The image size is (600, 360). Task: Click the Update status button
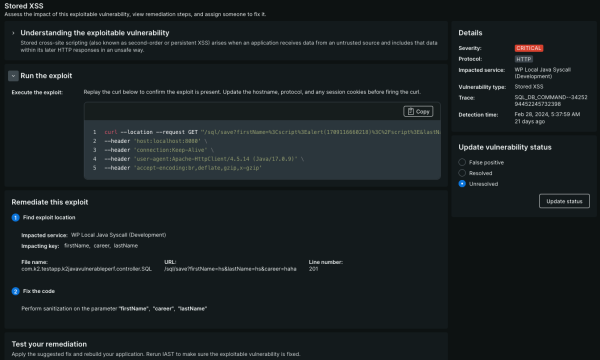(564, 201)
